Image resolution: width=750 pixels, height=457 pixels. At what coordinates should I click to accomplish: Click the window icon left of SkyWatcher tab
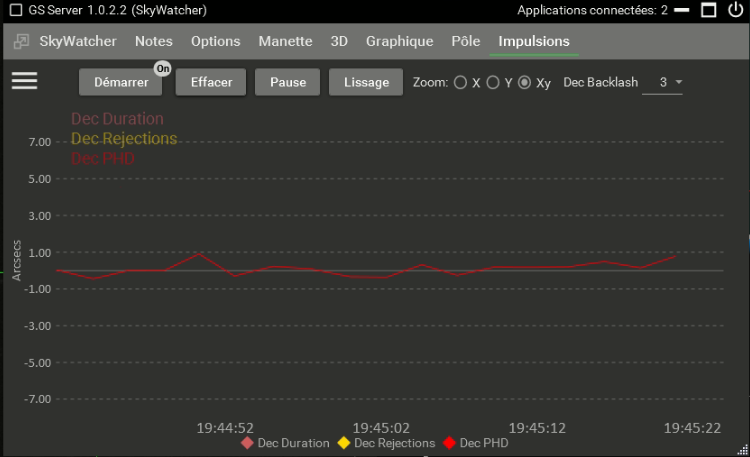21,42
